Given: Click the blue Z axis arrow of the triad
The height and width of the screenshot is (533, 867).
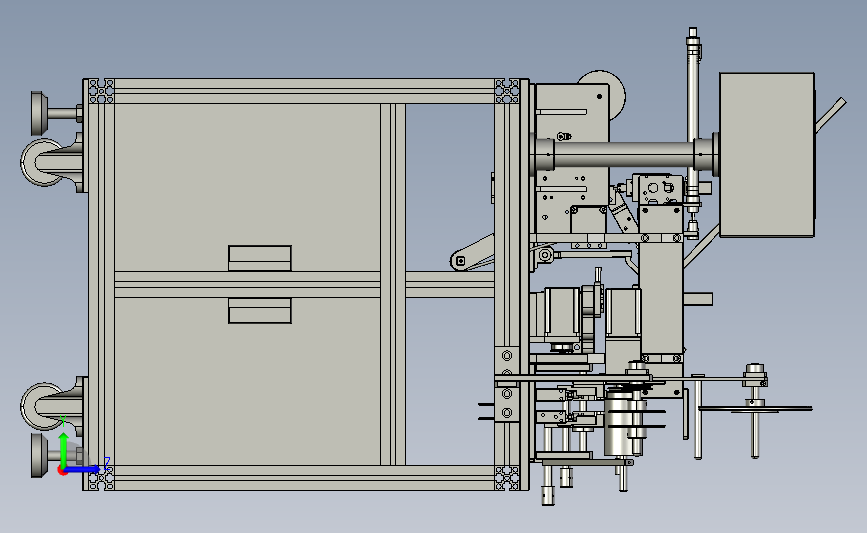Looking at the screenshot, I should coord(85,469).
